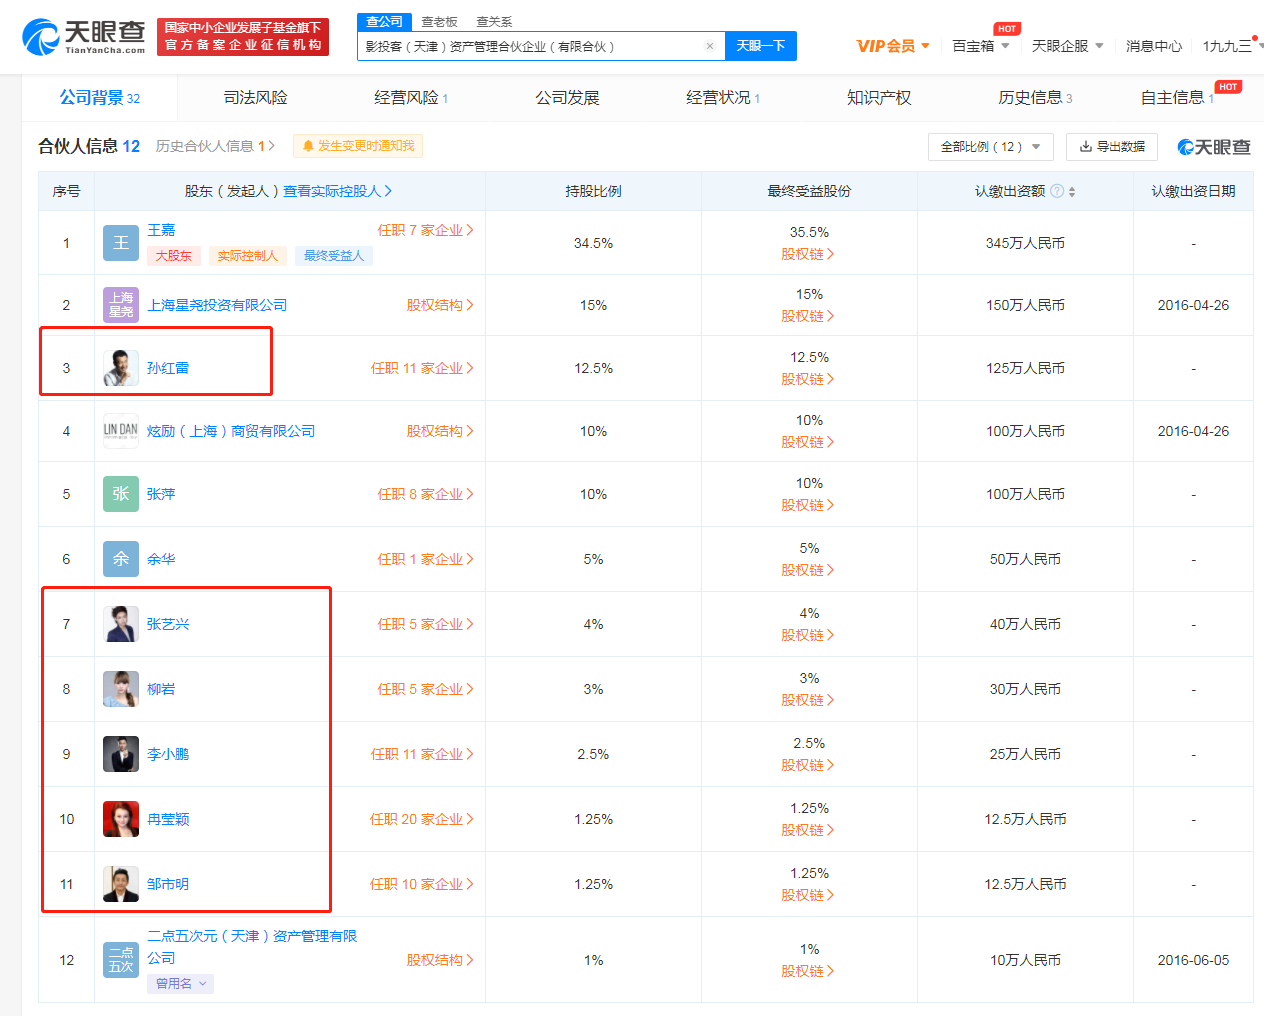Click the 二点五次 company logo icon
1264x1016 pixels.
tap(121, 960)
